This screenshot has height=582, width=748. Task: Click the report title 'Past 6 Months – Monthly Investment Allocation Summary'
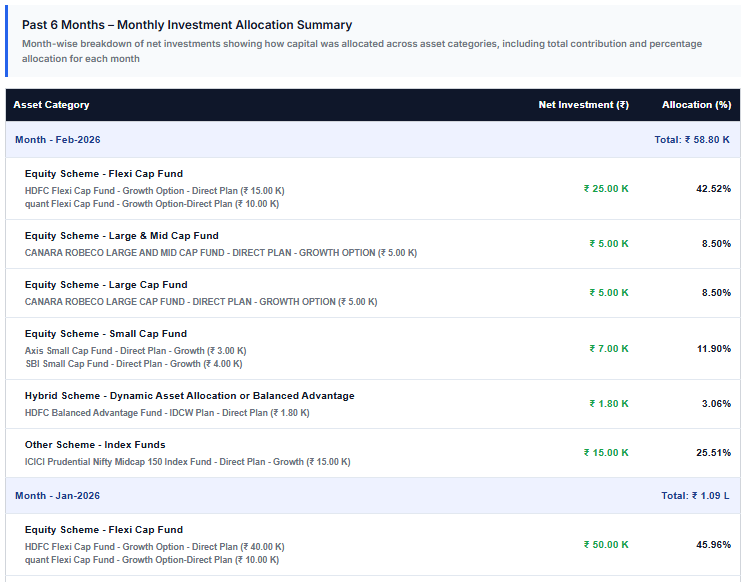click(187, 25)
